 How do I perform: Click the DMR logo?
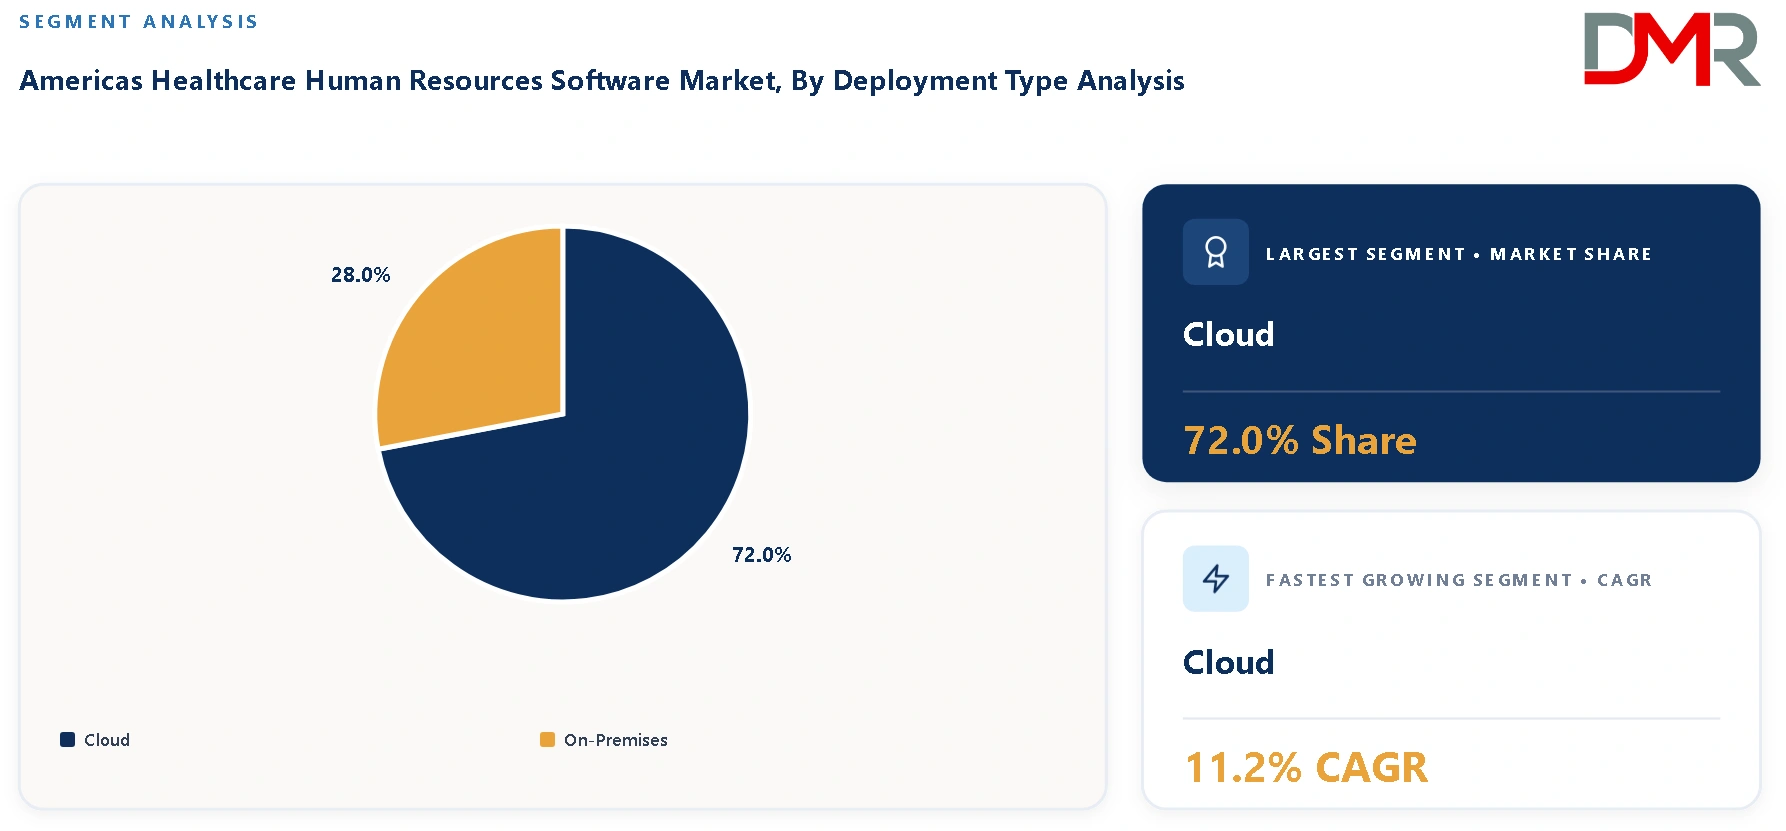(1672, 49)
